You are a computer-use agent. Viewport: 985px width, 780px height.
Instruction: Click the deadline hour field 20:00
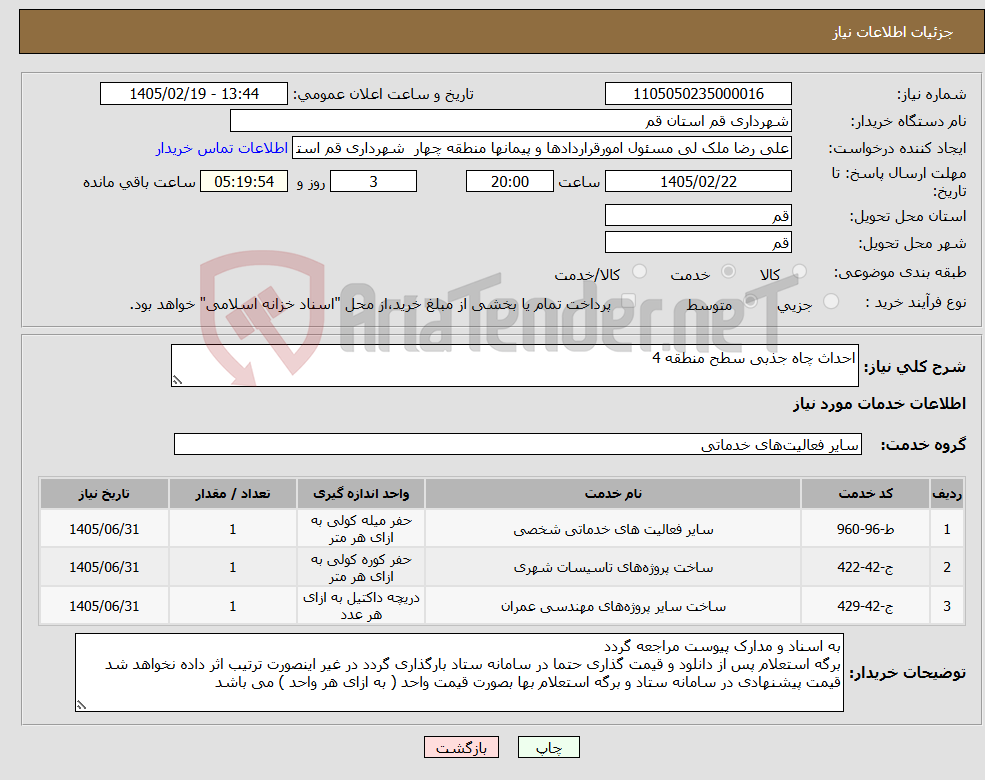tap(509, 181)
